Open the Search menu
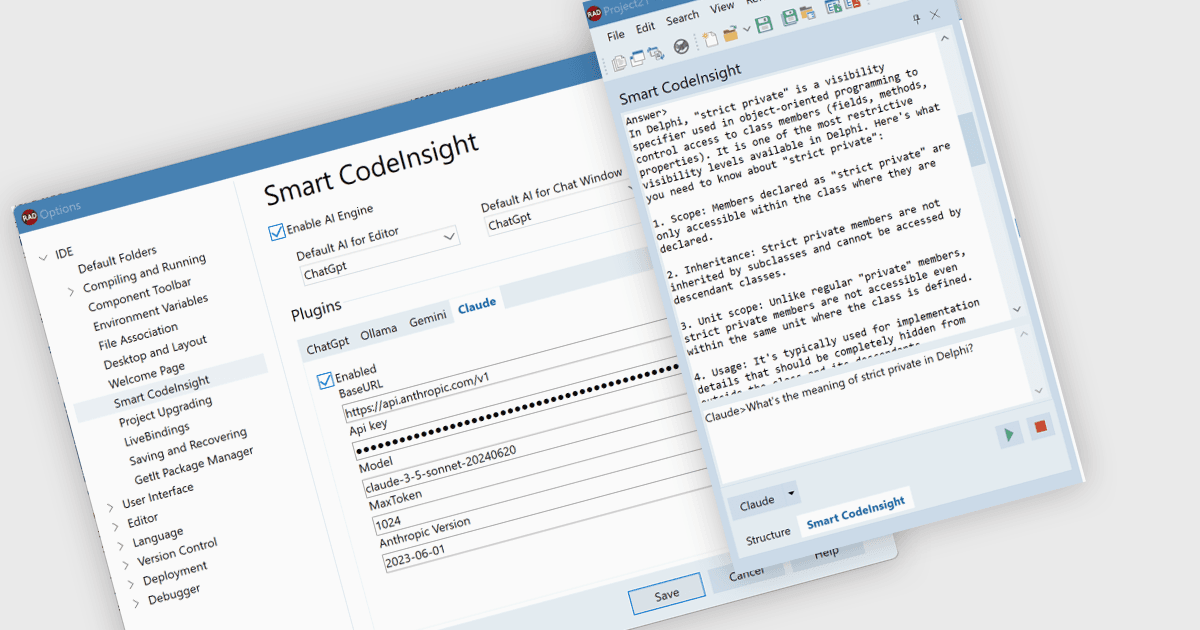Viewport: 1200px width, 630px height. (x=682, y=18)
